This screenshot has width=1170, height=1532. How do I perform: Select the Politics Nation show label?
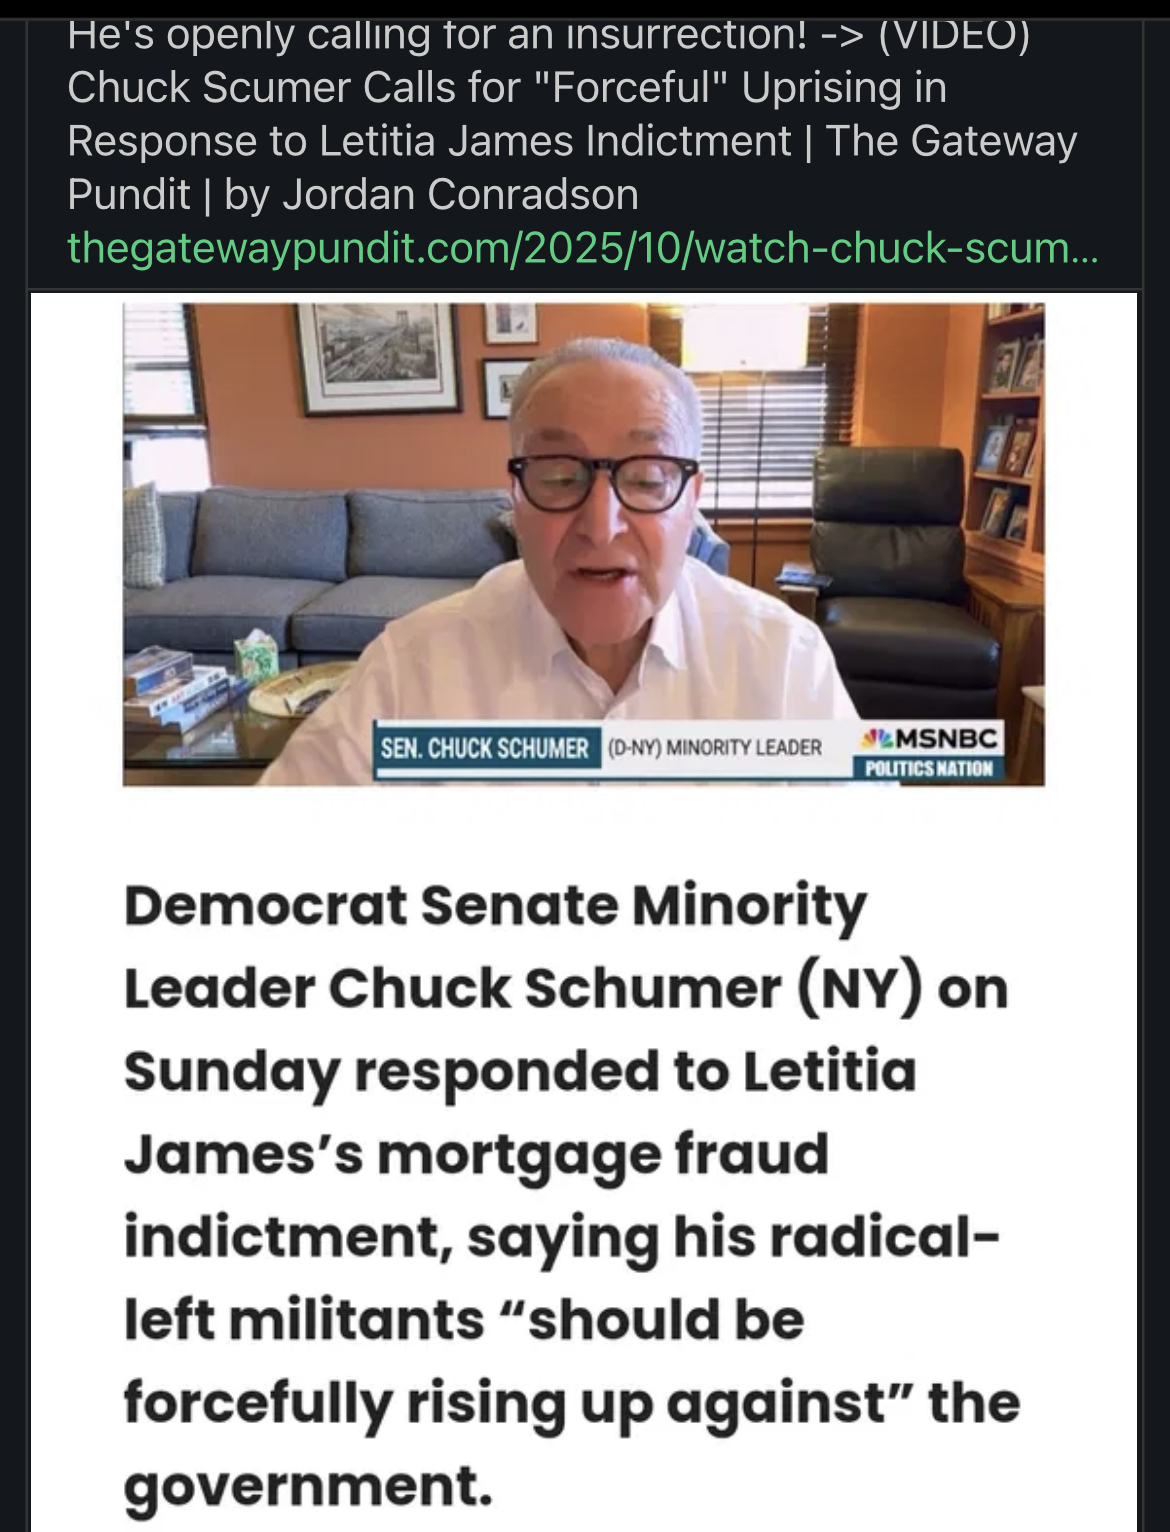click(x=928, y=768)
